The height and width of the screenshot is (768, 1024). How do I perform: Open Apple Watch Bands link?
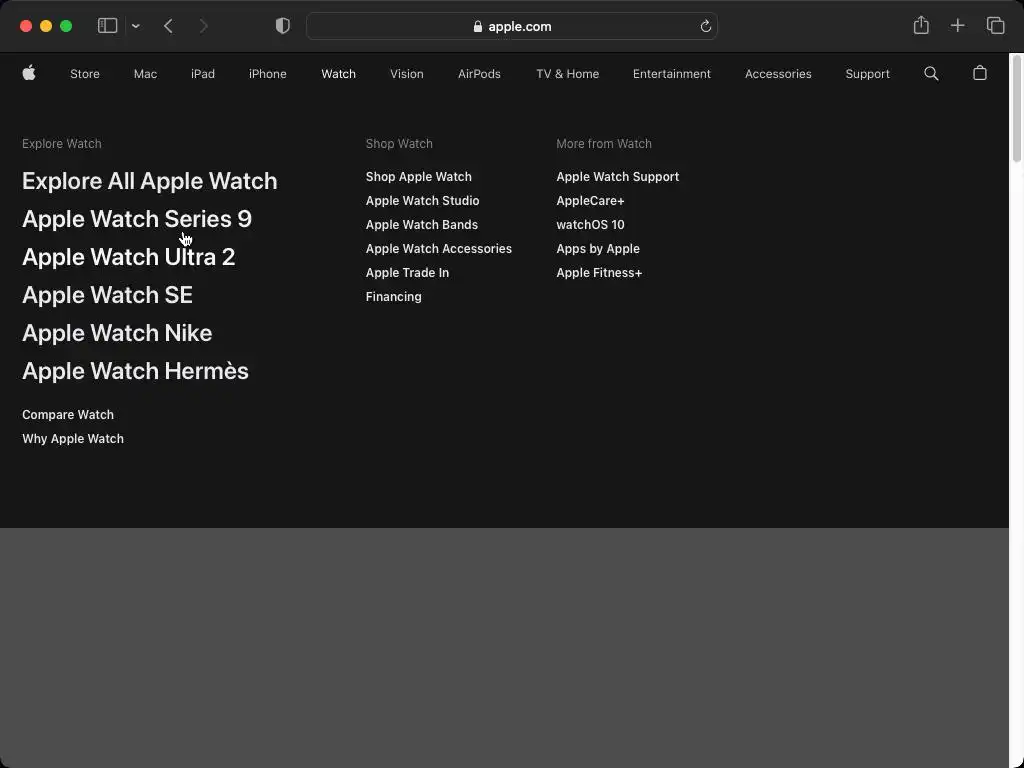[x=422, y=225]
